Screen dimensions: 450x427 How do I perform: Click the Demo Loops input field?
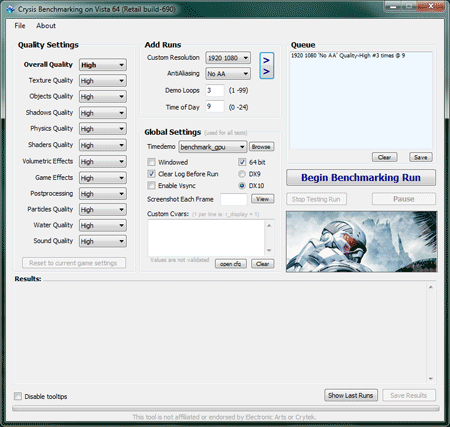coord(215,90)
